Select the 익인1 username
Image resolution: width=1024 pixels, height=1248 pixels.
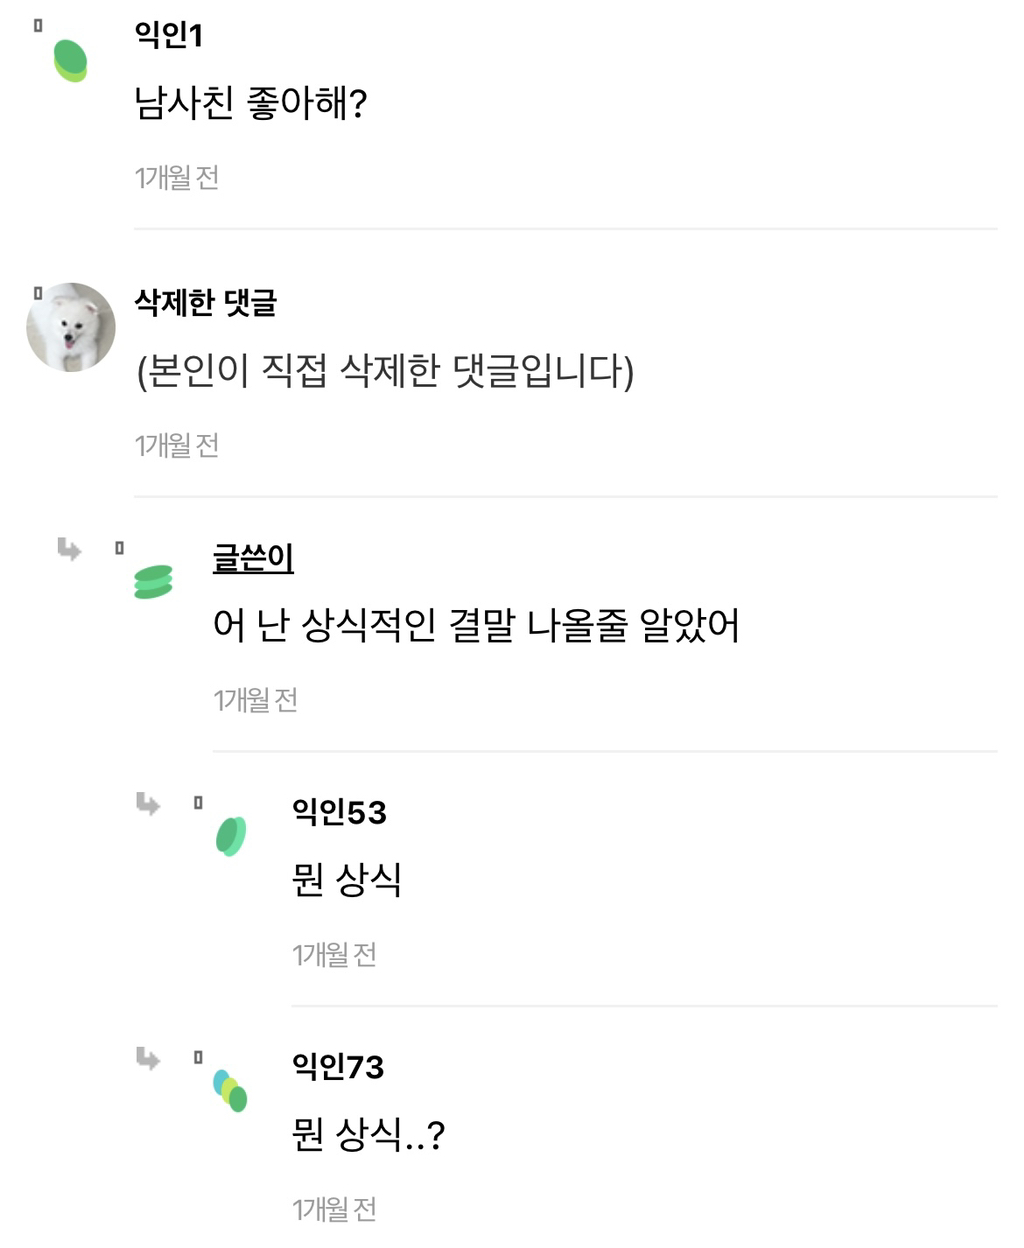[169, 35]
